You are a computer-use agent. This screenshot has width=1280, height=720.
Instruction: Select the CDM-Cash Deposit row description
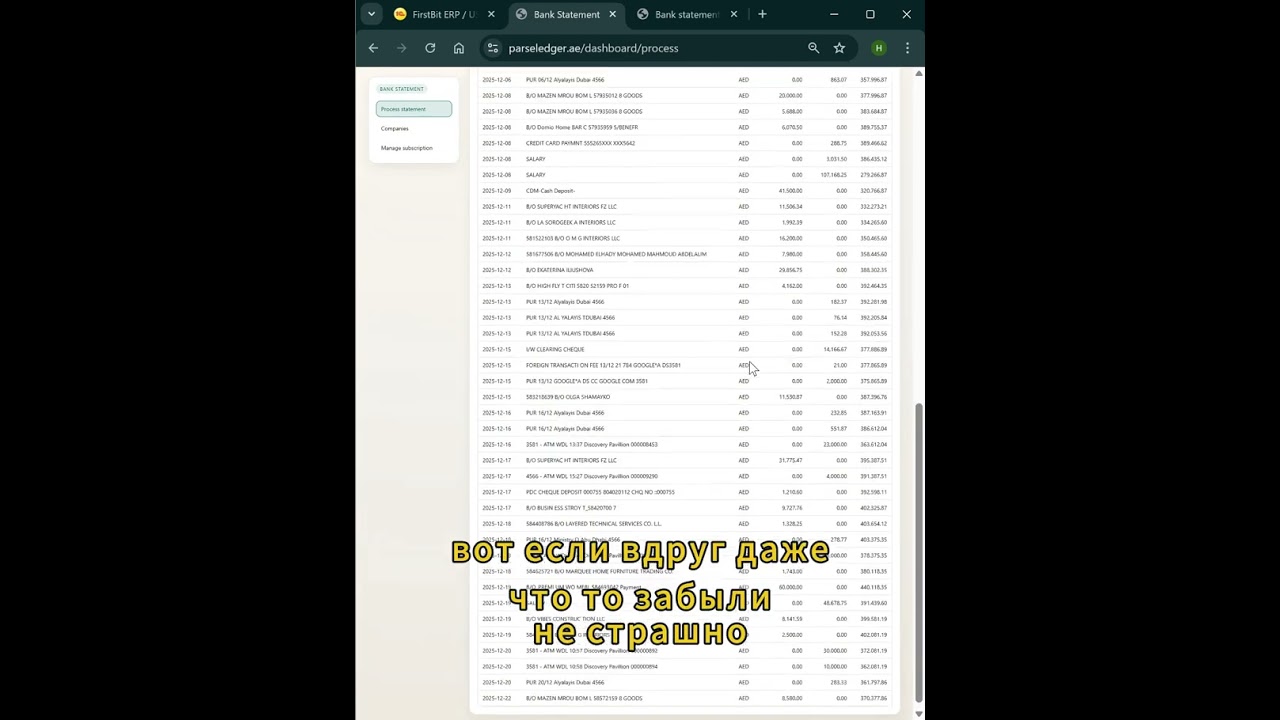tap(550, 191)
